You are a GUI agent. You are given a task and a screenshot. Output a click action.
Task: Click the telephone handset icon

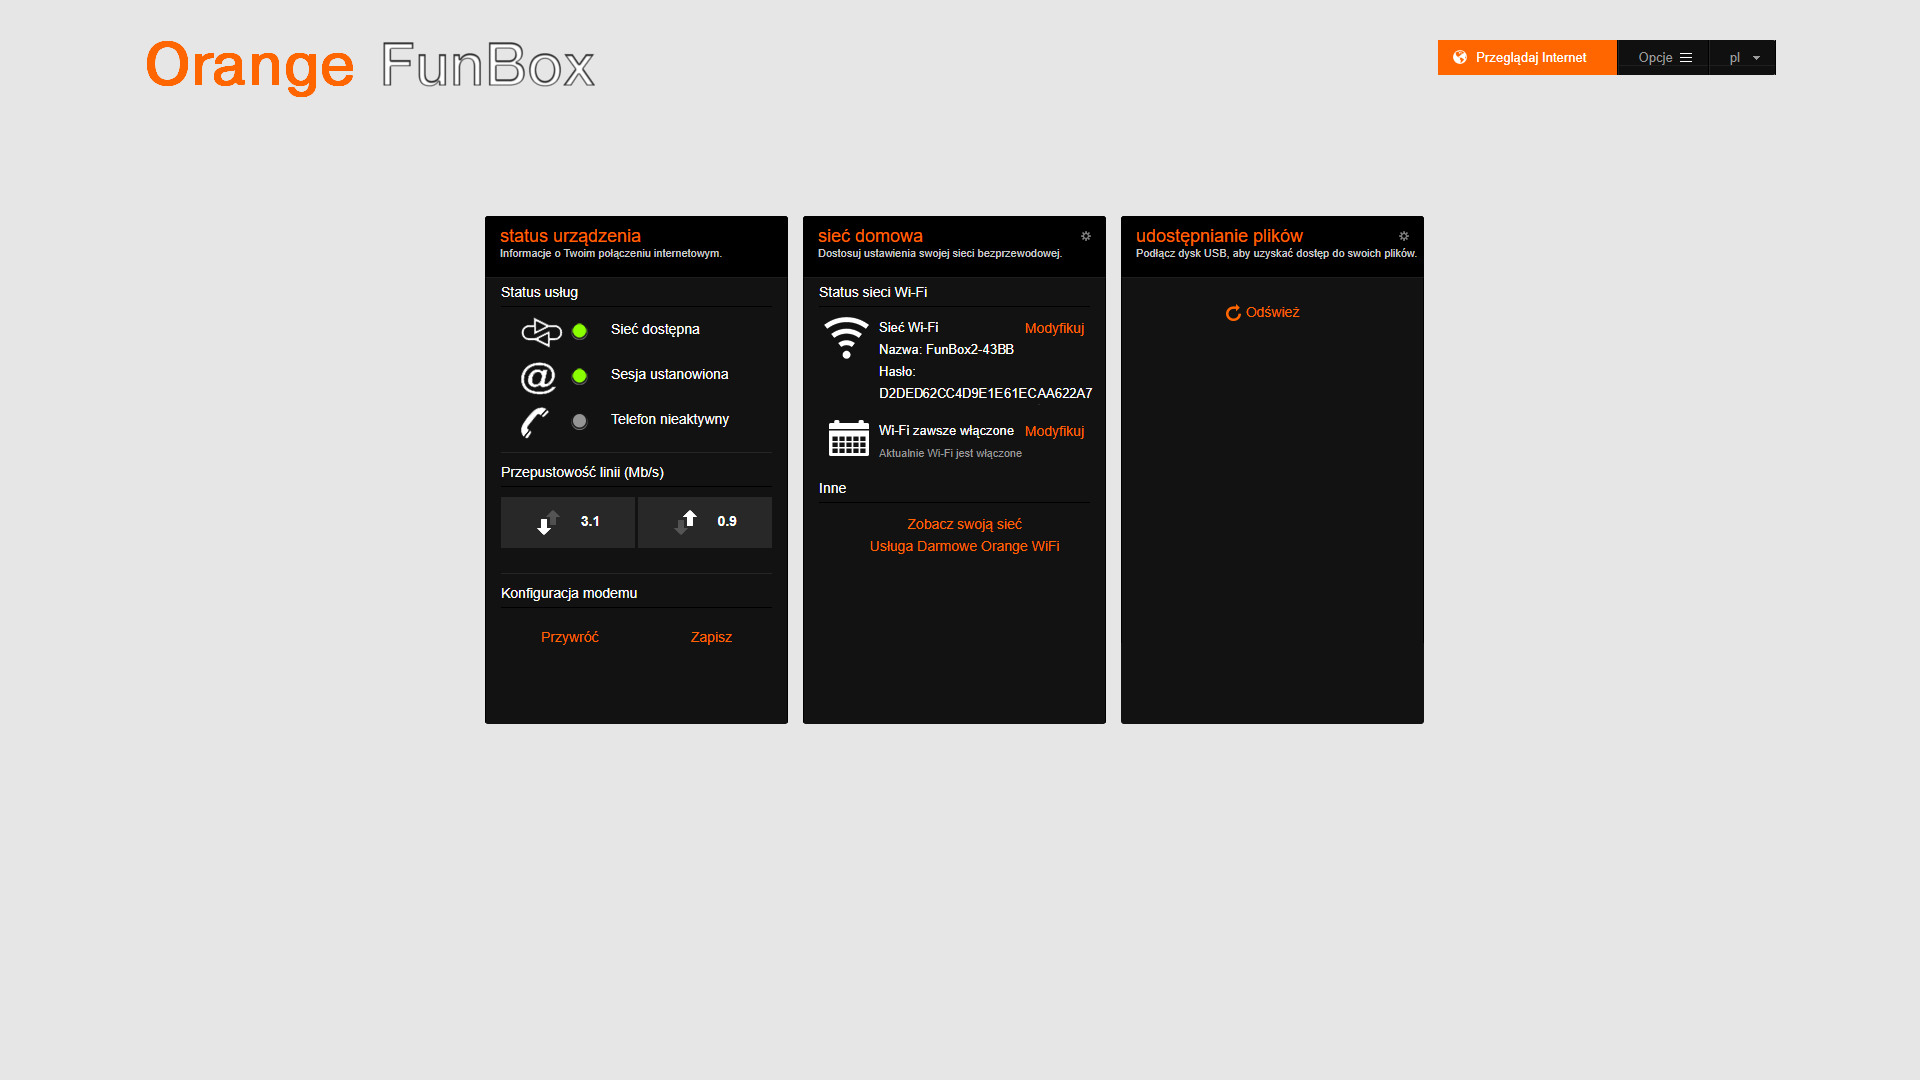tap(535, 422)
